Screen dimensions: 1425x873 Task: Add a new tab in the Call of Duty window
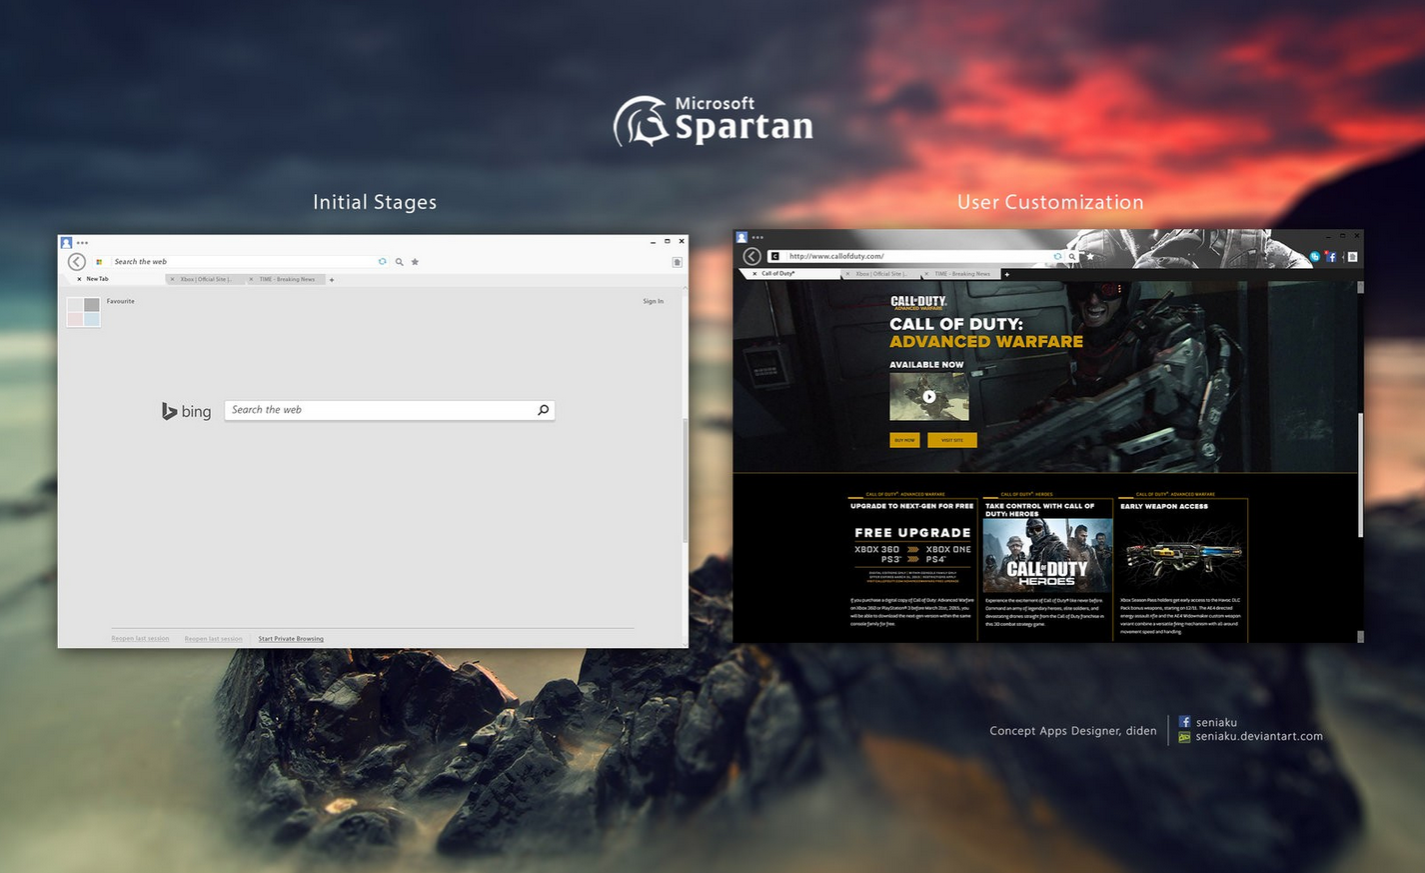pos(1007,274)
